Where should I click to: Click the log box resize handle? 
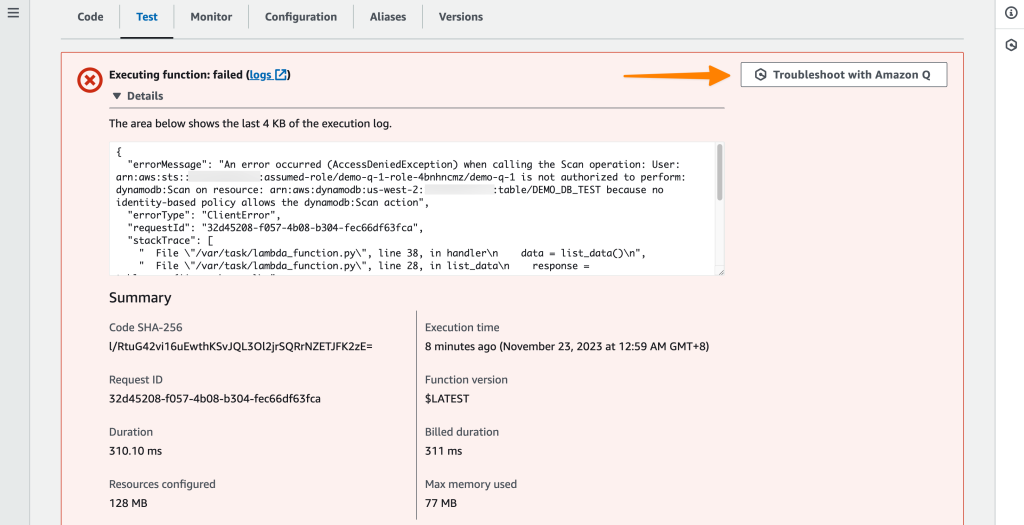(x=720, y=272)
